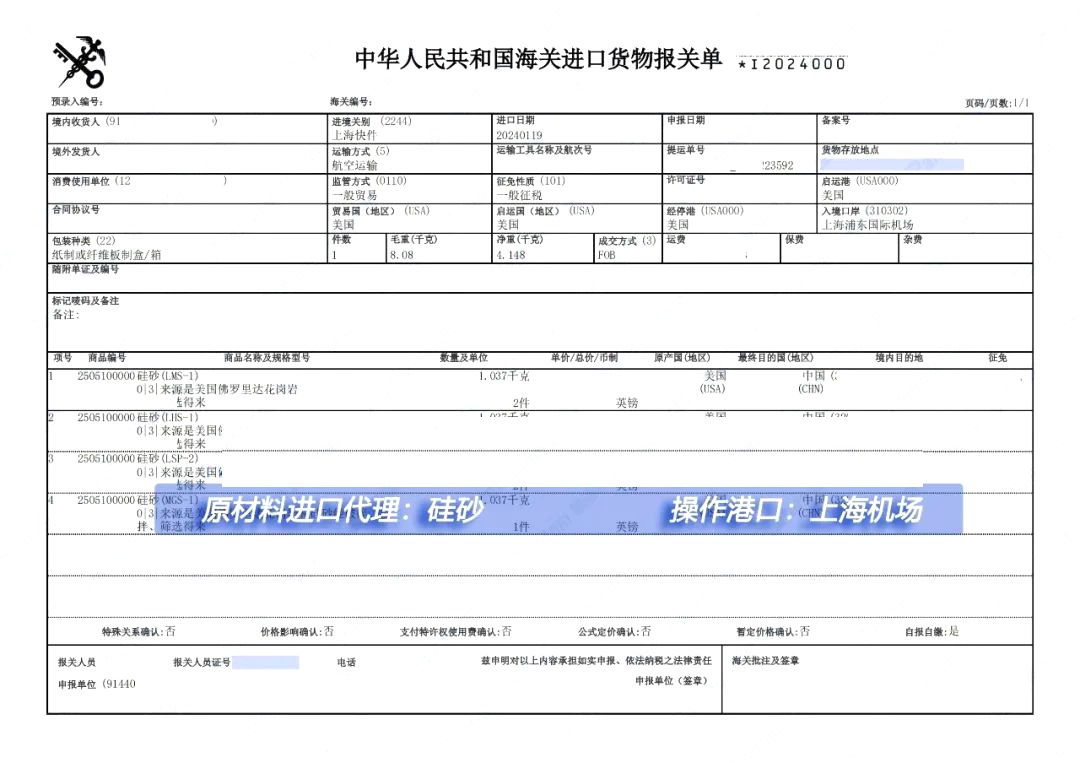
Task: Click 特殊关系确认:否 at the bottom
Action: 138,631
